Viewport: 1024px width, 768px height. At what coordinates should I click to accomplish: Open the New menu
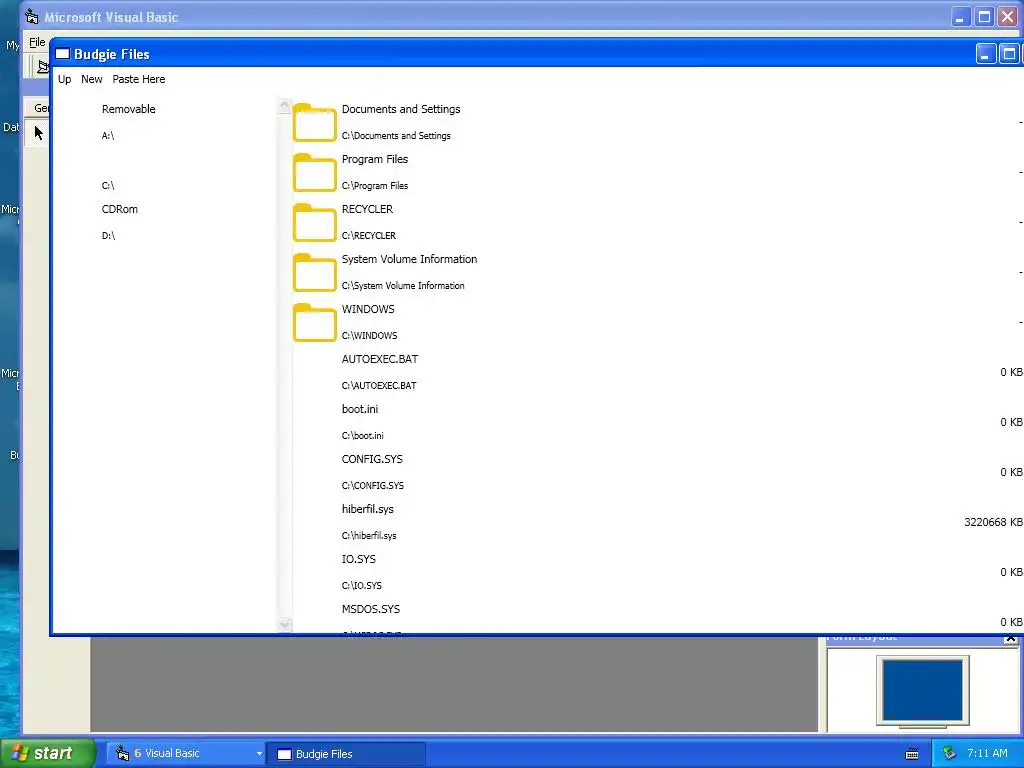(x=91, y=79)
